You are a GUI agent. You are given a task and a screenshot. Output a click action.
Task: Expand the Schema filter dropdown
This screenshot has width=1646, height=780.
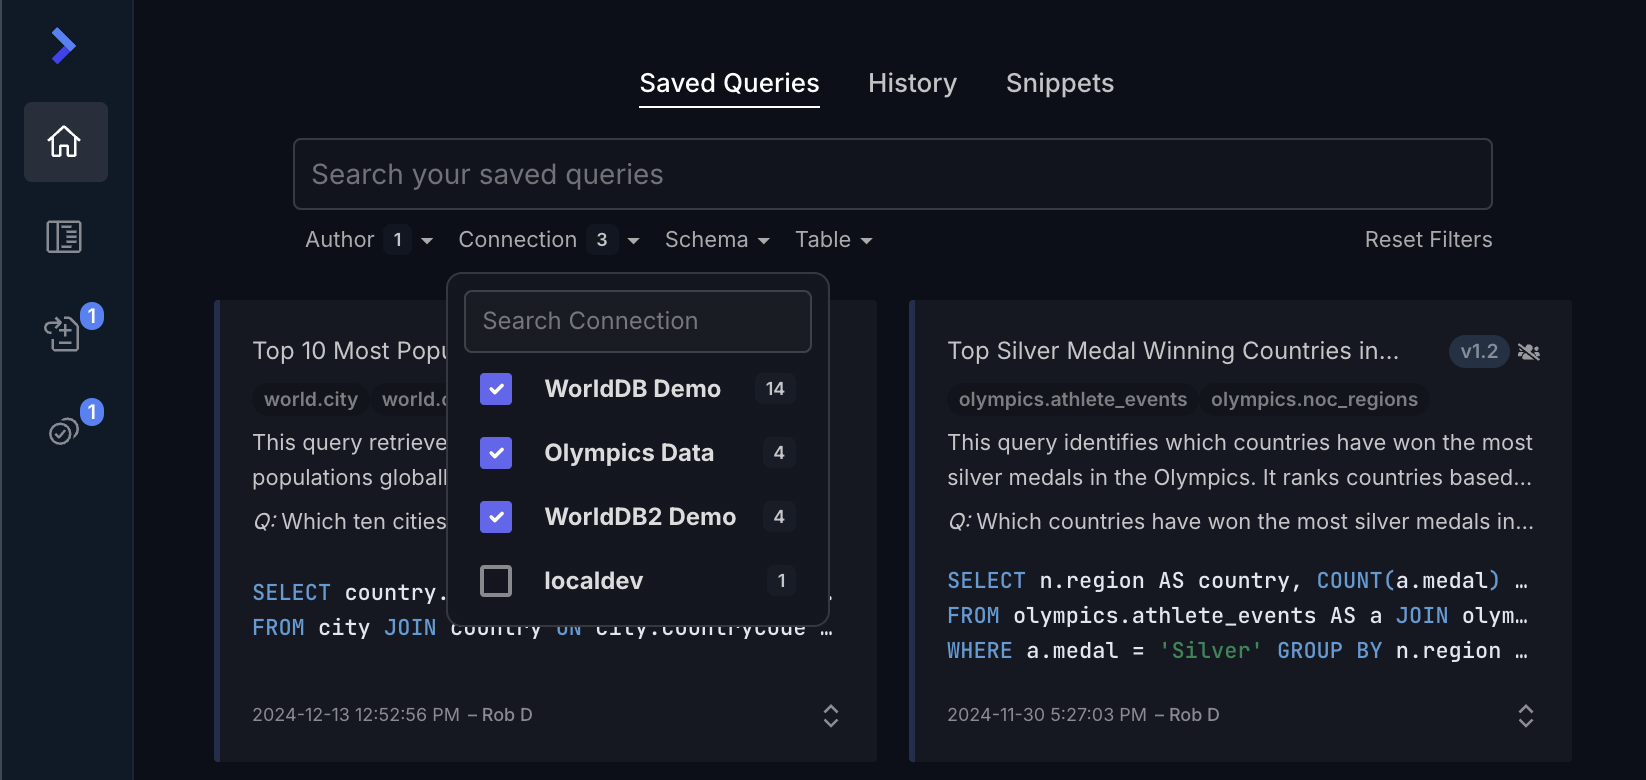click(716, 240)
